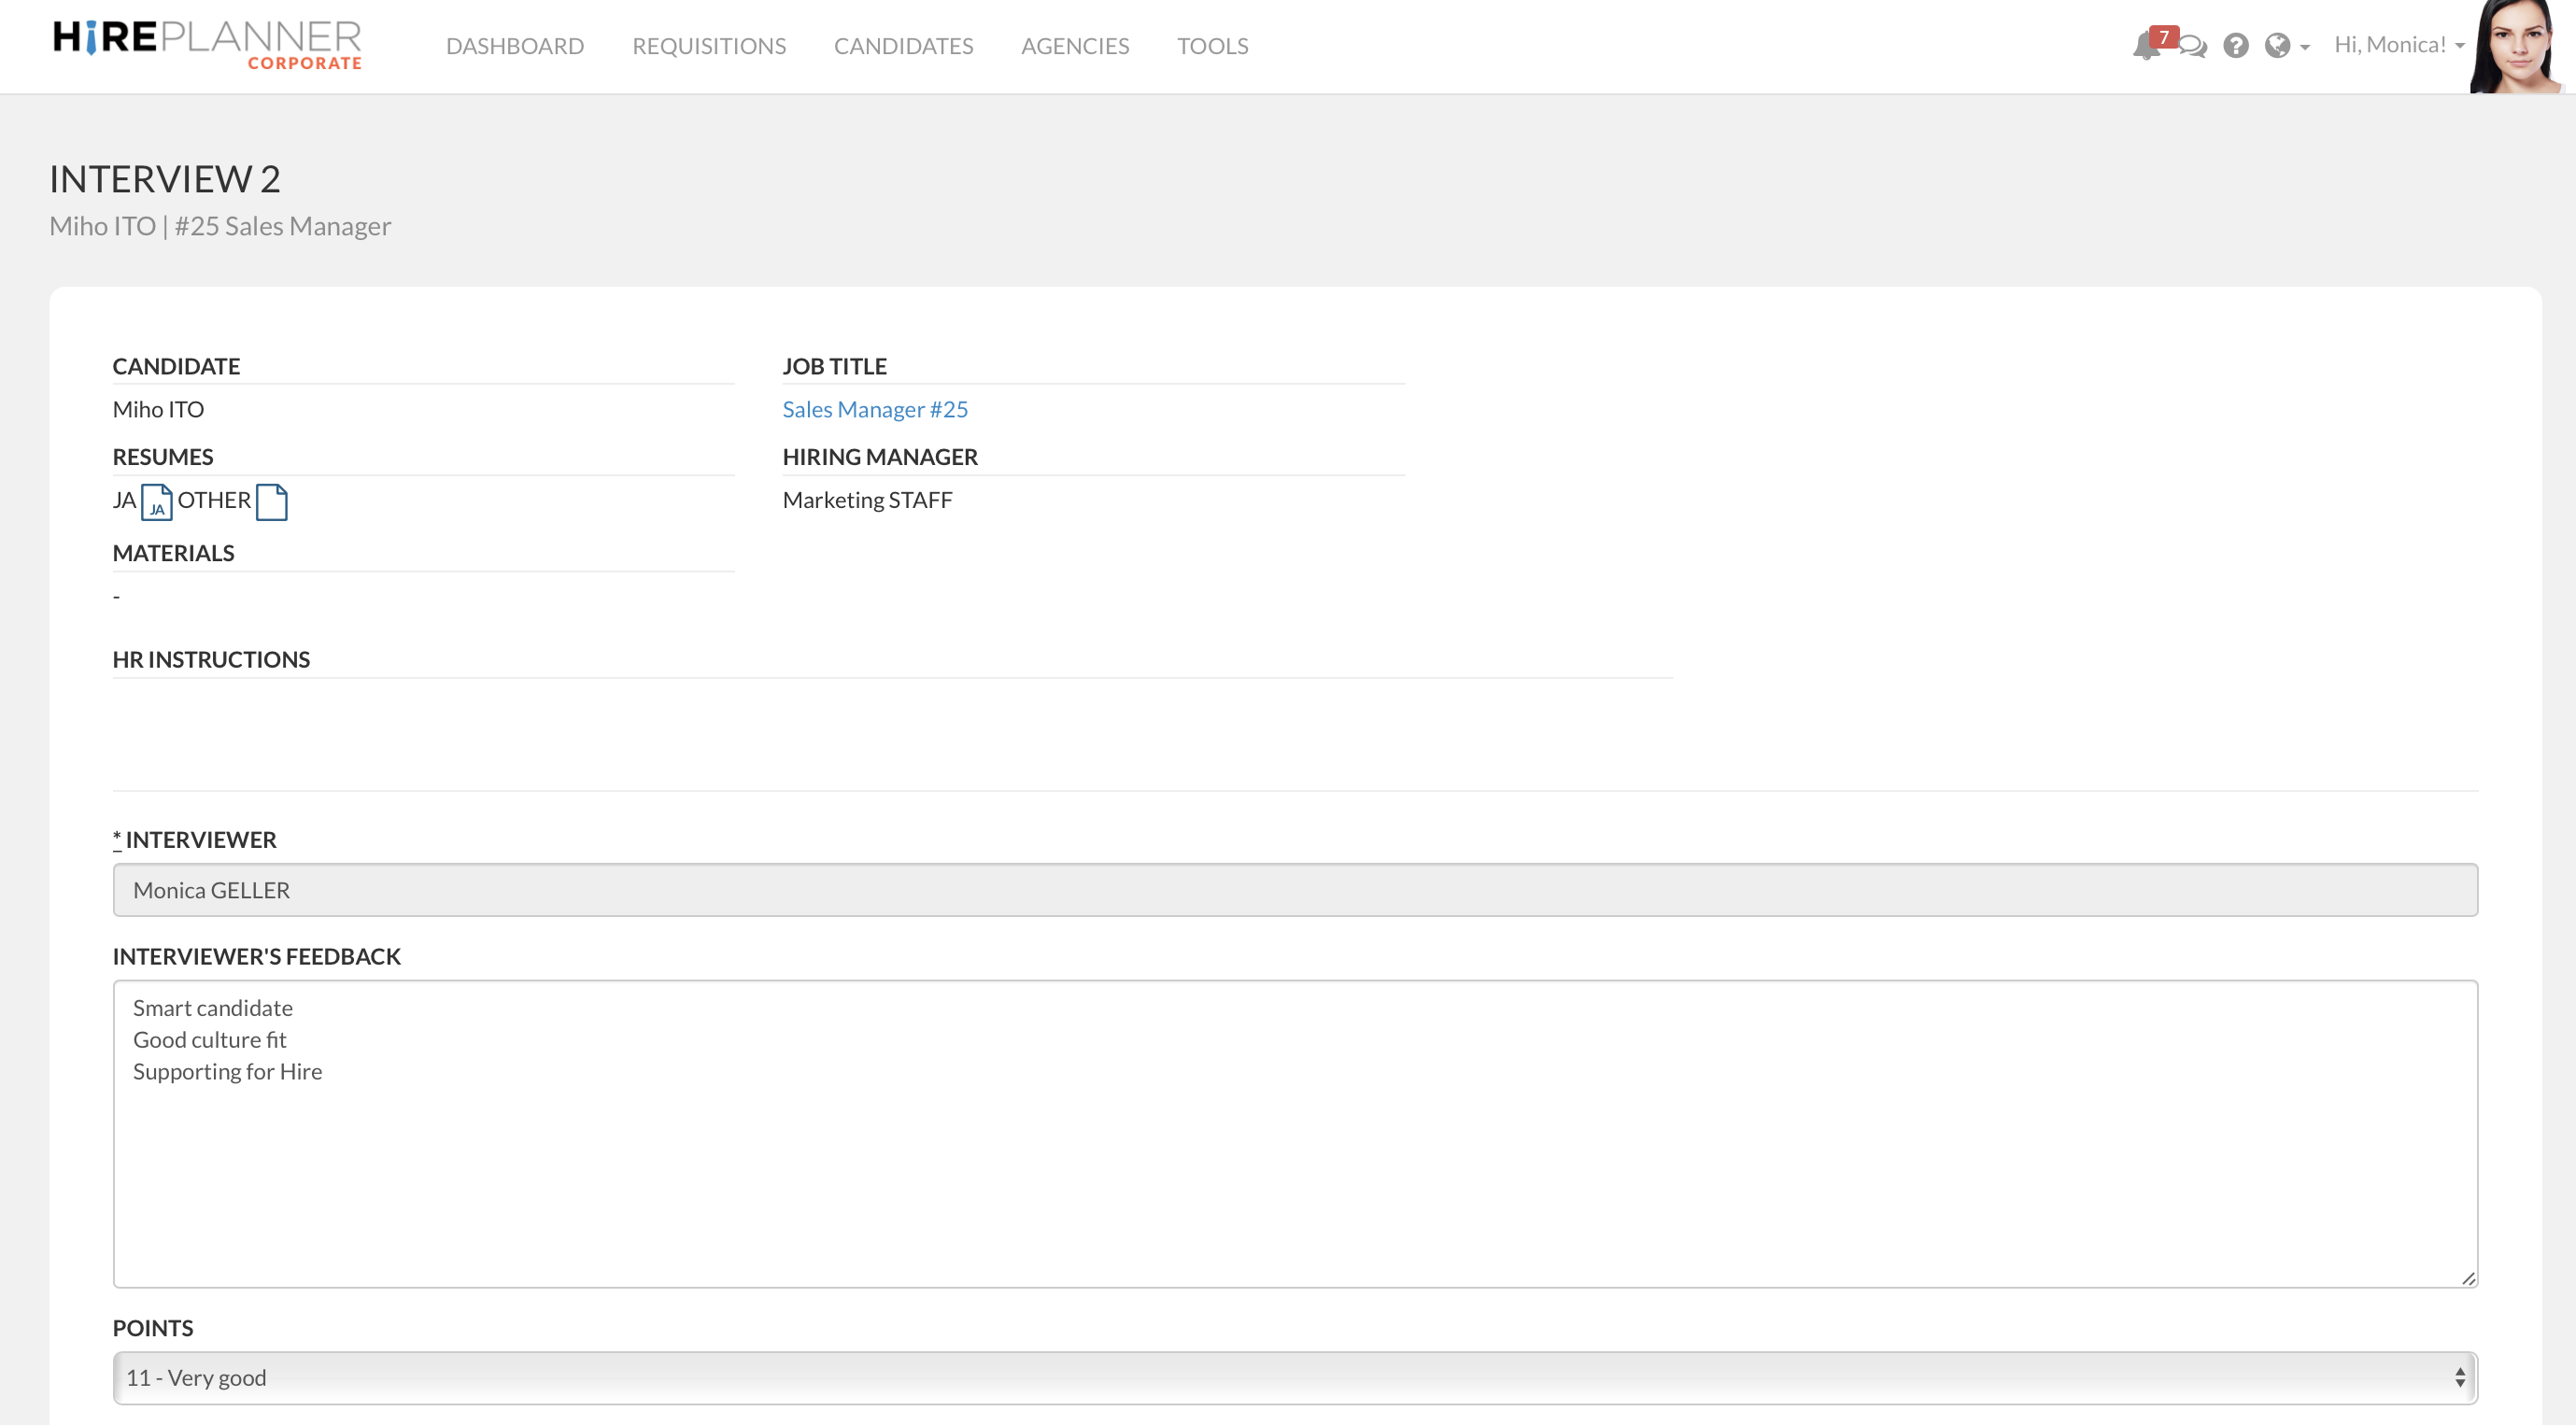2576x1425 pixels.
Task: Click the help question mark icon
Action: click(x=2236, y=46)
